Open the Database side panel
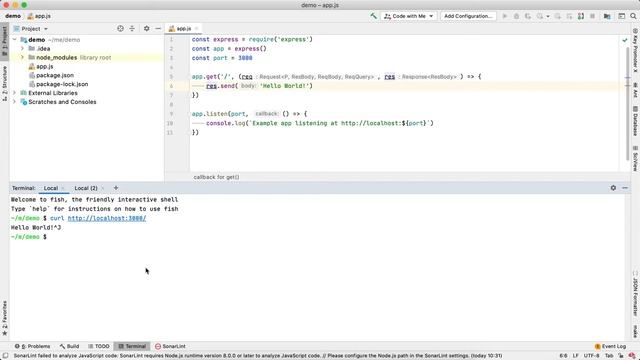 [635, 121]
